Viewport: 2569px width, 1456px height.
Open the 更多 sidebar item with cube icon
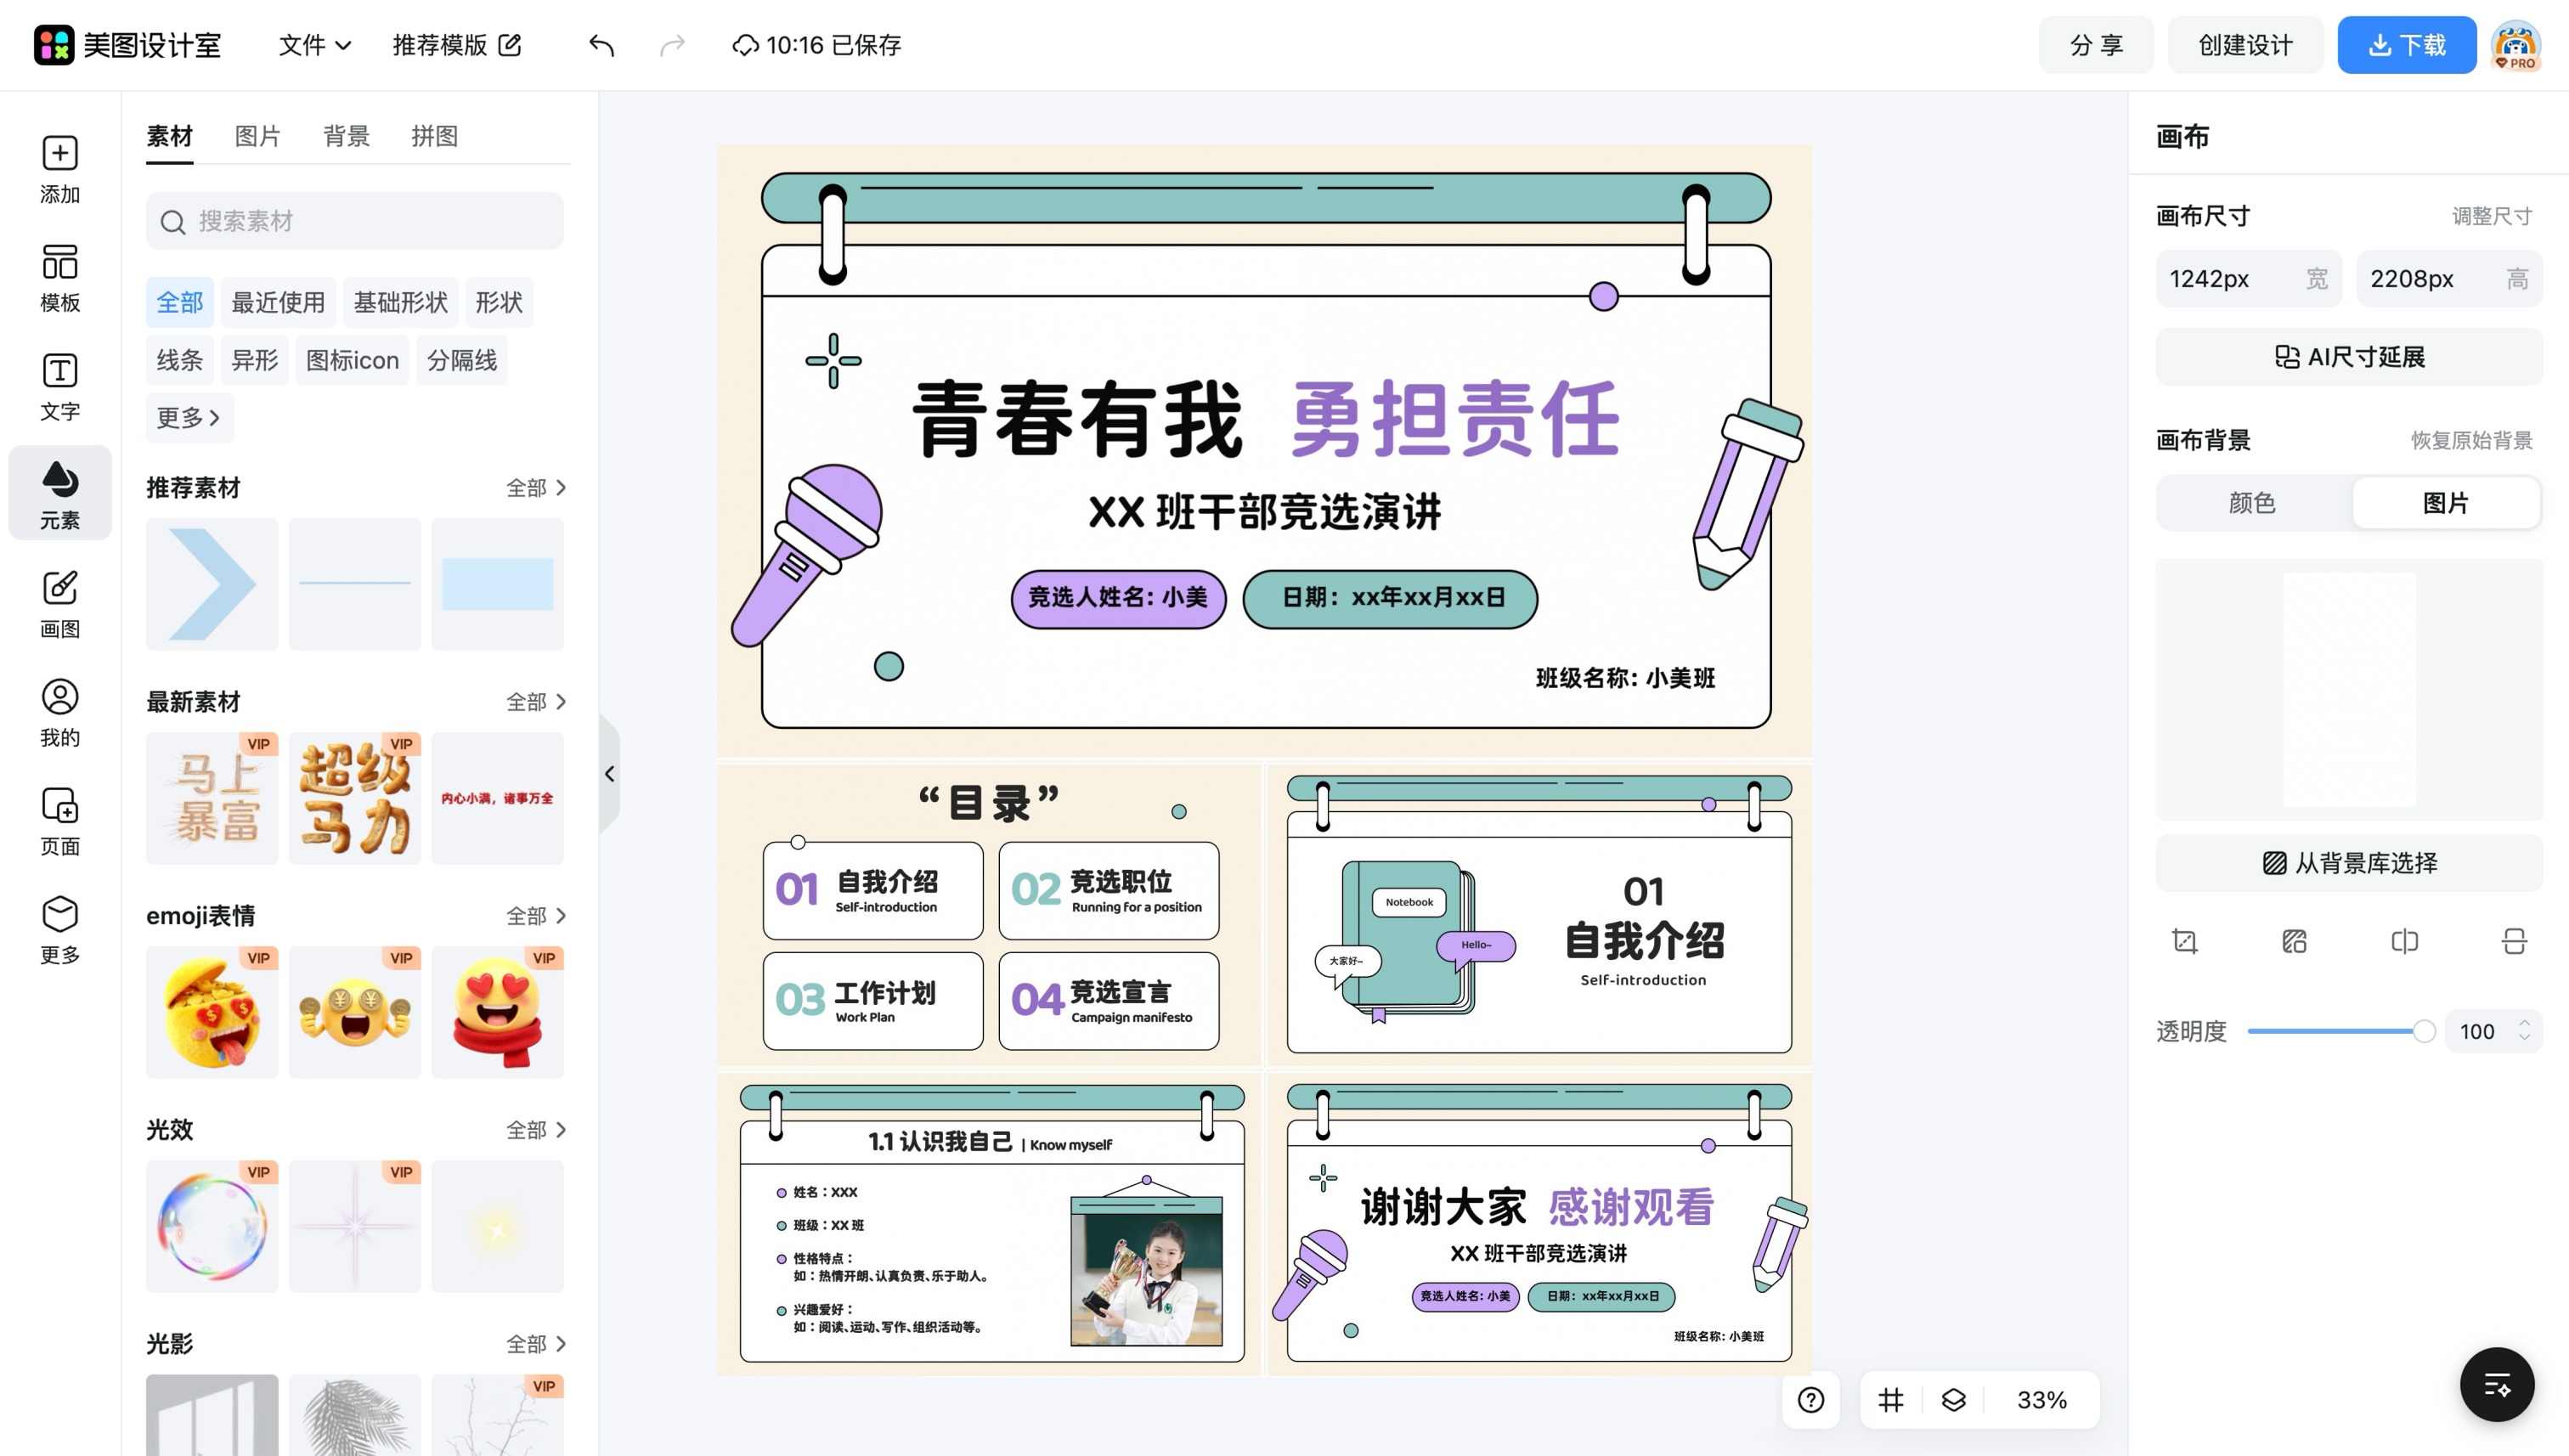coord(60,930)
